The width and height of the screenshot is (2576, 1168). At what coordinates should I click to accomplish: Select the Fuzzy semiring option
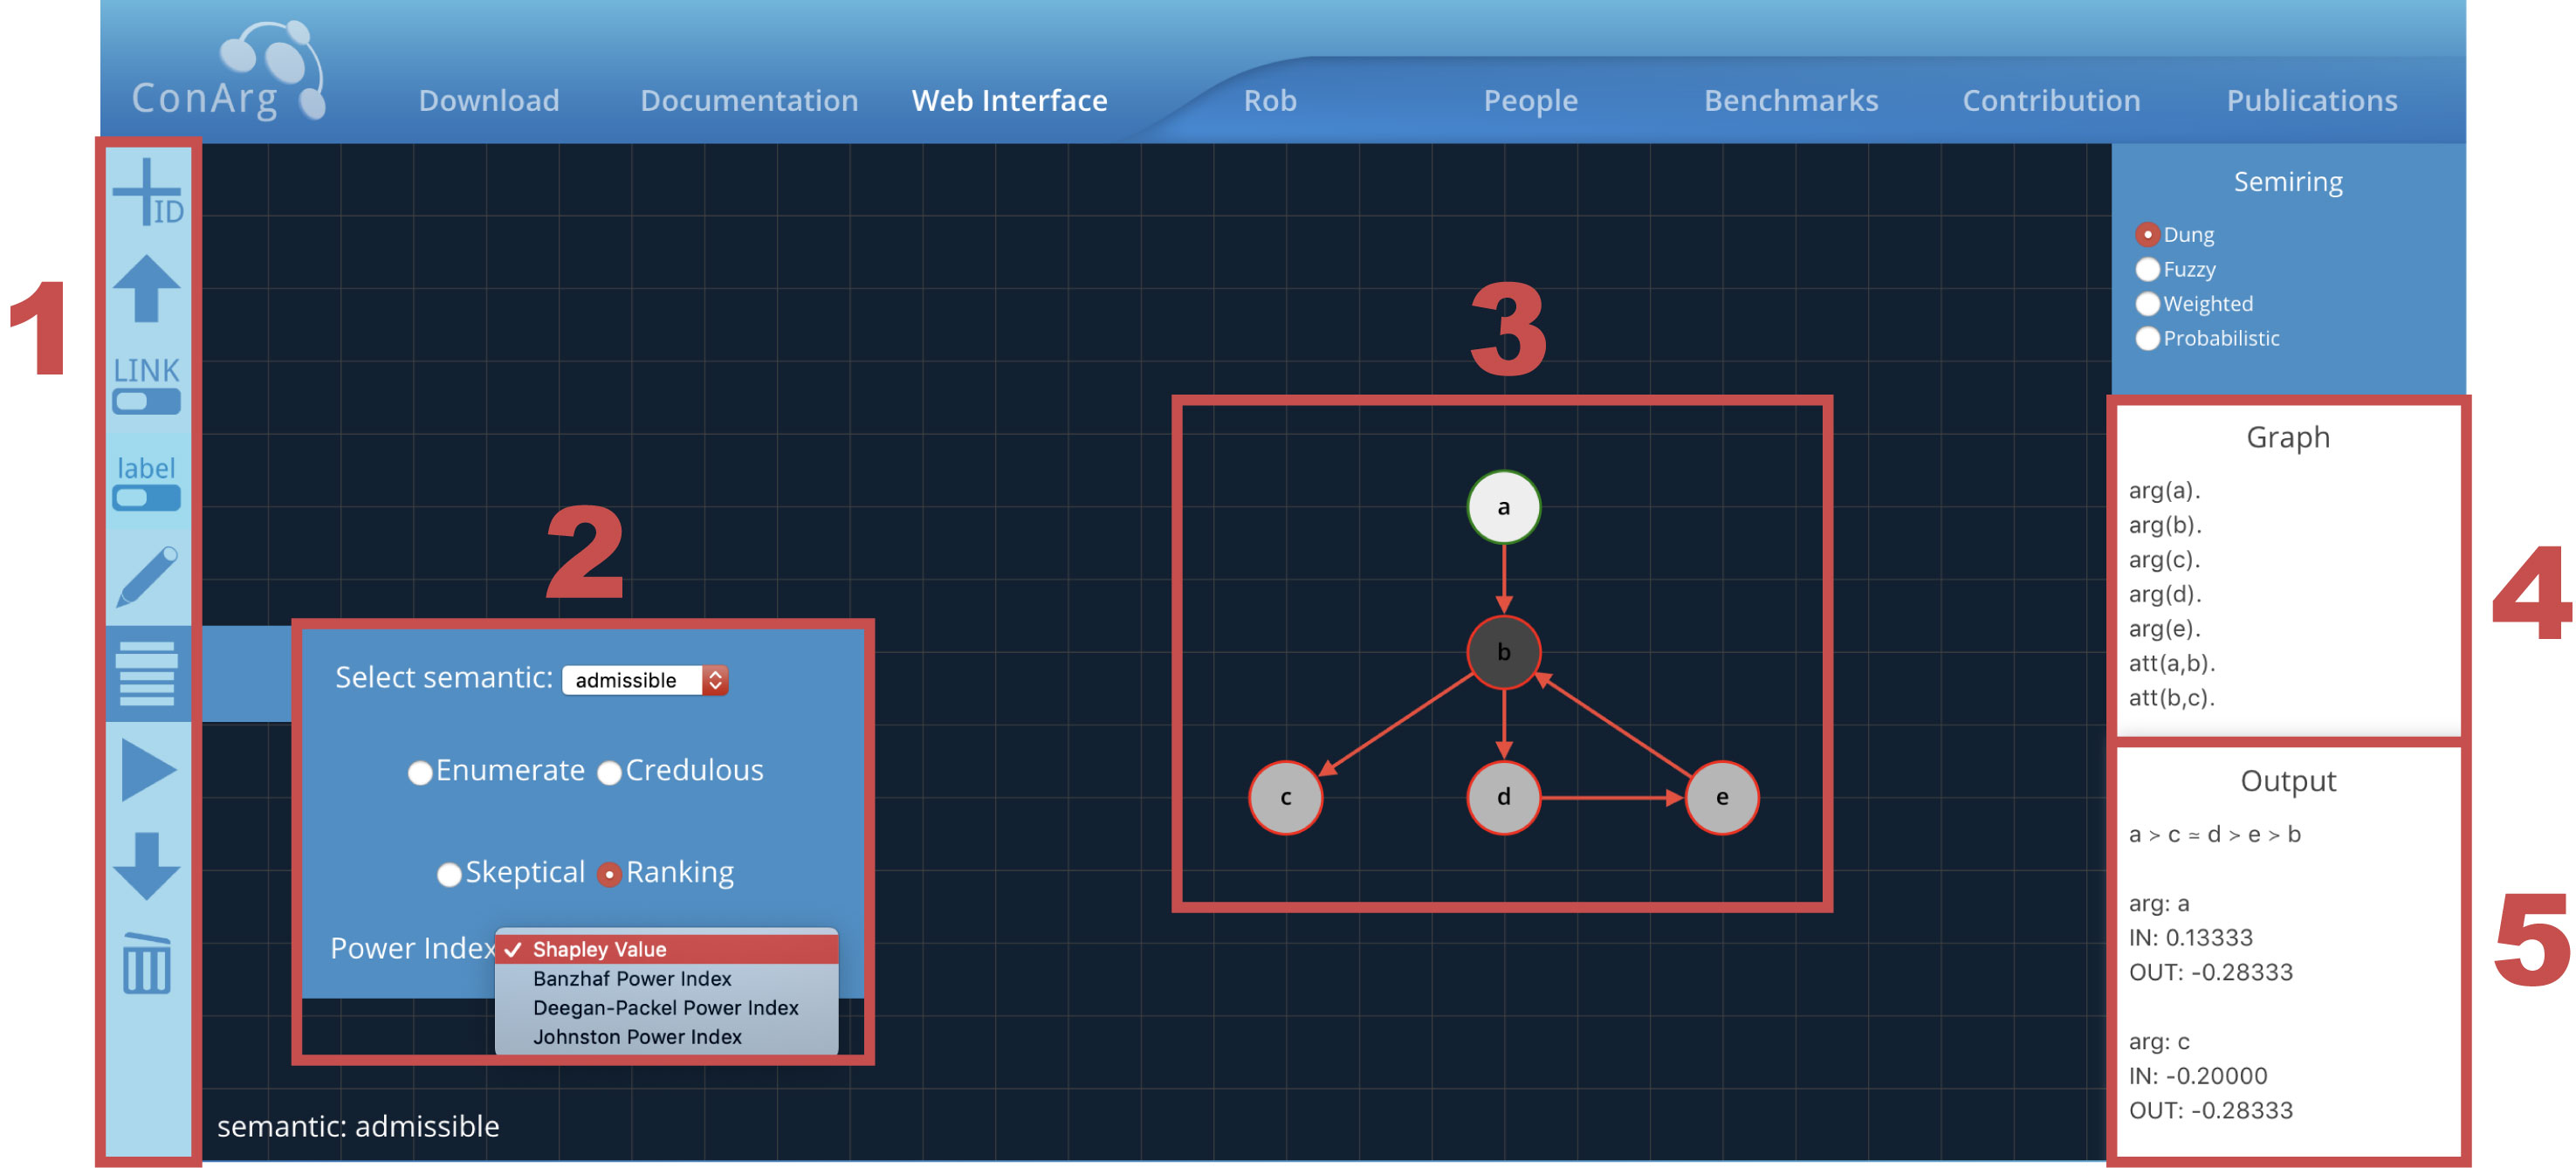coord(2147,269)
